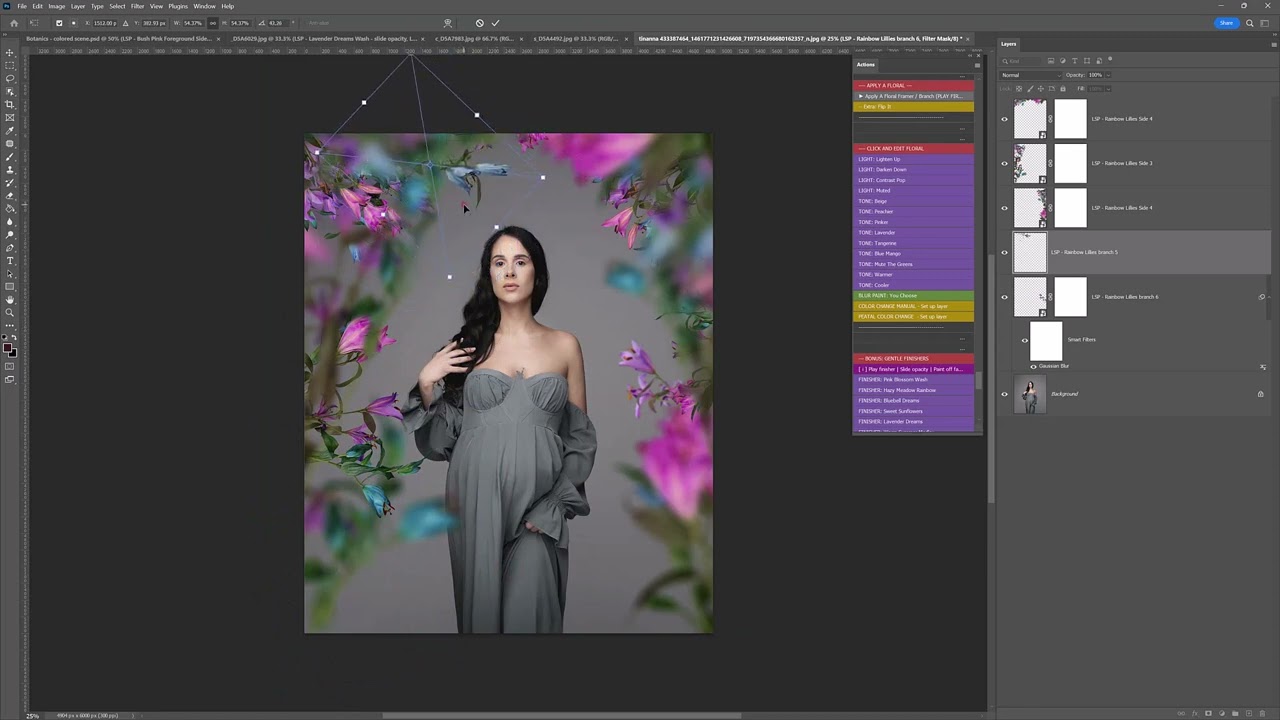Select the Lasso tool

click(x=10, y=78)
